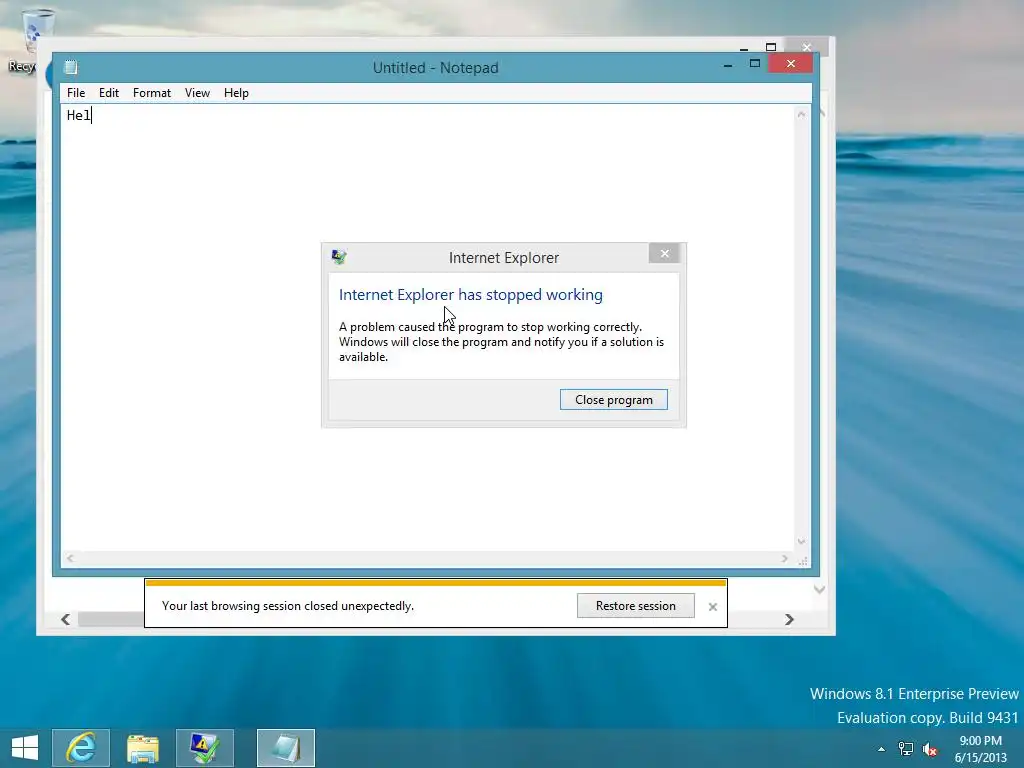
Task: Show hidden system tray icons
Action: 882,749
